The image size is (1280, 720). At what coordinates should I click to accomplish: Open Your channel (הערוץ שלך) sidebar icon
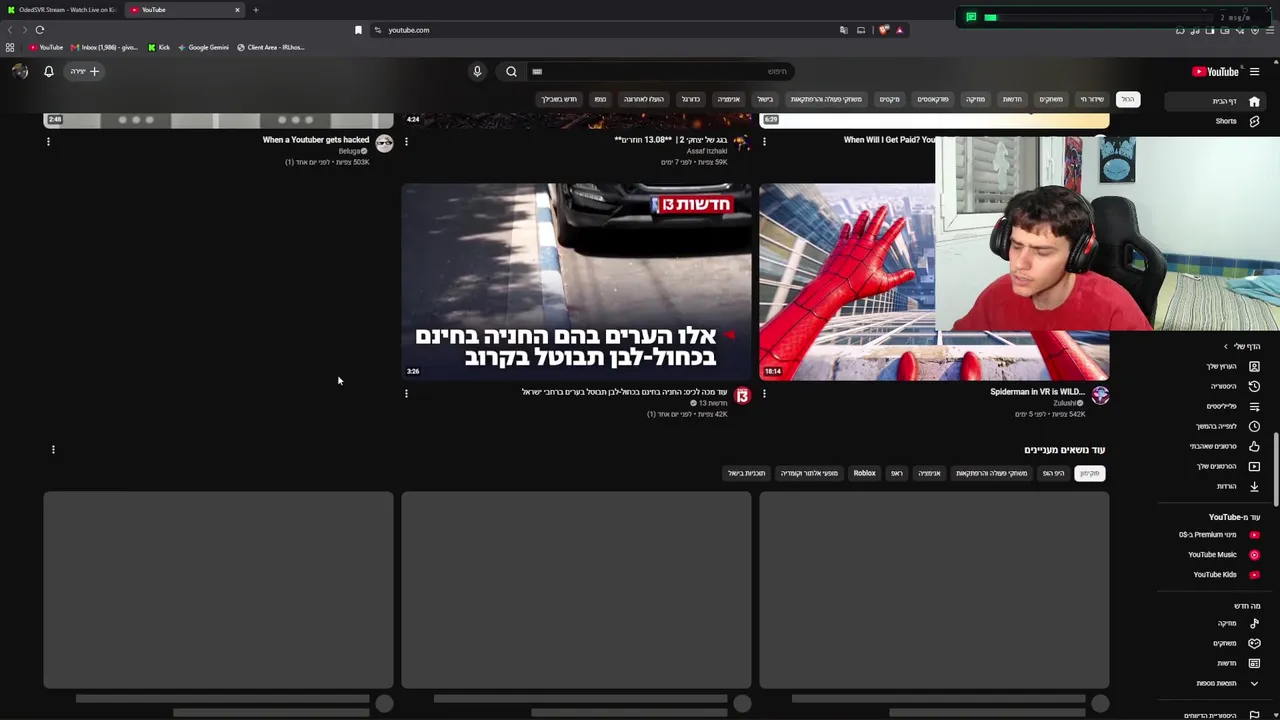(1254, 366)
